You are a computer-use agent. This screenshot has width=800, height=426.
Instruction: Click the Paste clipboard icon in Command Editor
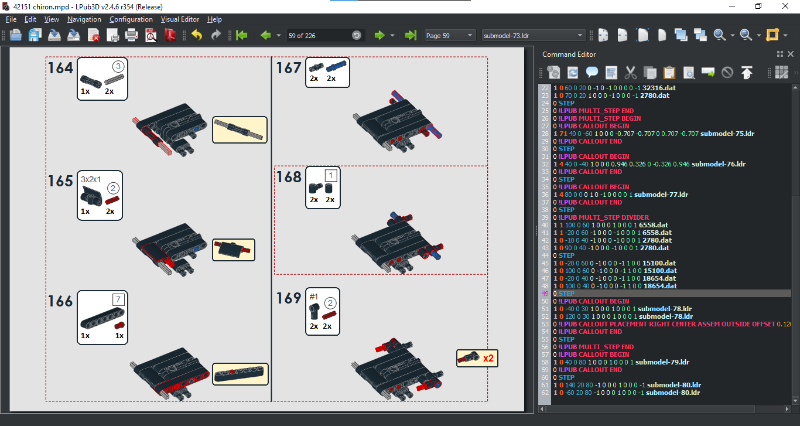(x=668, y=72)
